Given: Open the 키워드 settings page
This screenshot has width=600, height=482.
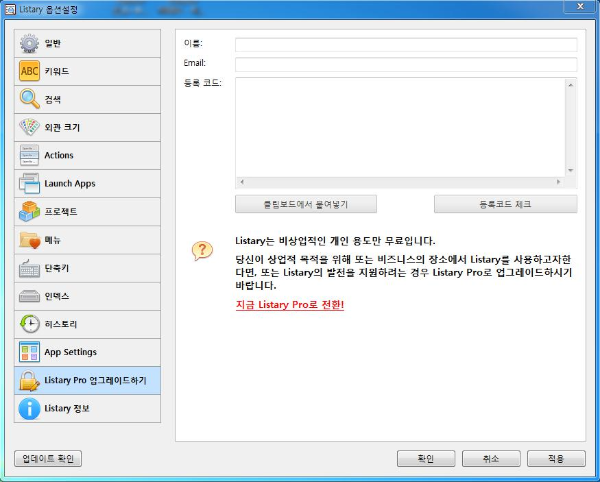Looking at the screenshot, I should [87, 72].
